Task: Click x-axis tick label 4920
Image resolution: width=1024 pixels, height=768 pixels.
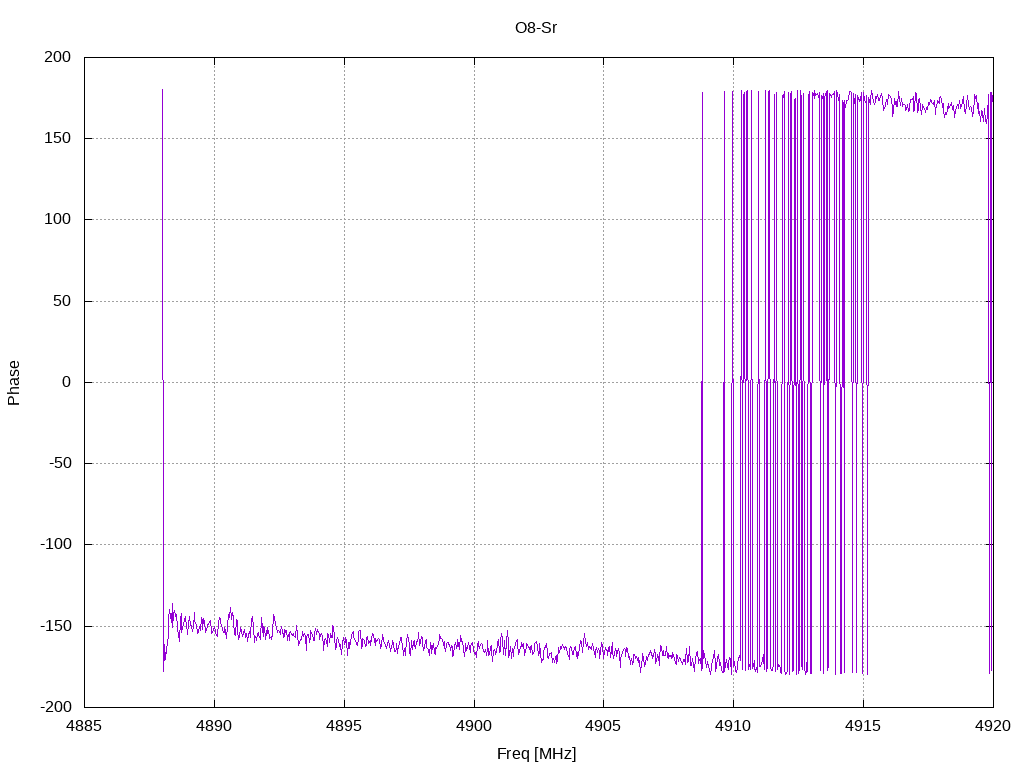Action: [x=993, y=726]
